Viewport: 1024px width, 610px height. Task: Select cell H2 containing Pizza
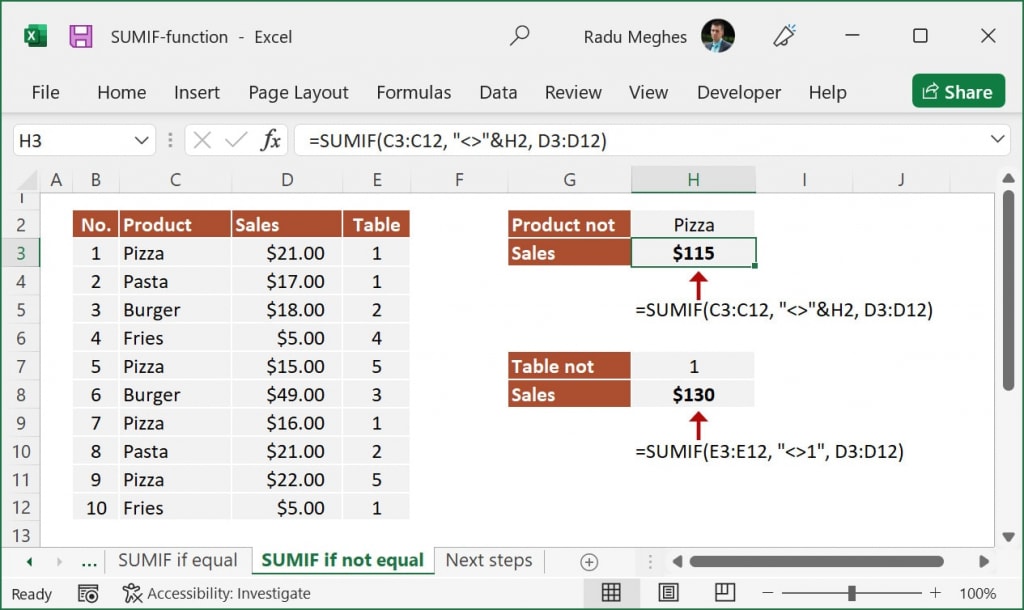pos(693,224)
